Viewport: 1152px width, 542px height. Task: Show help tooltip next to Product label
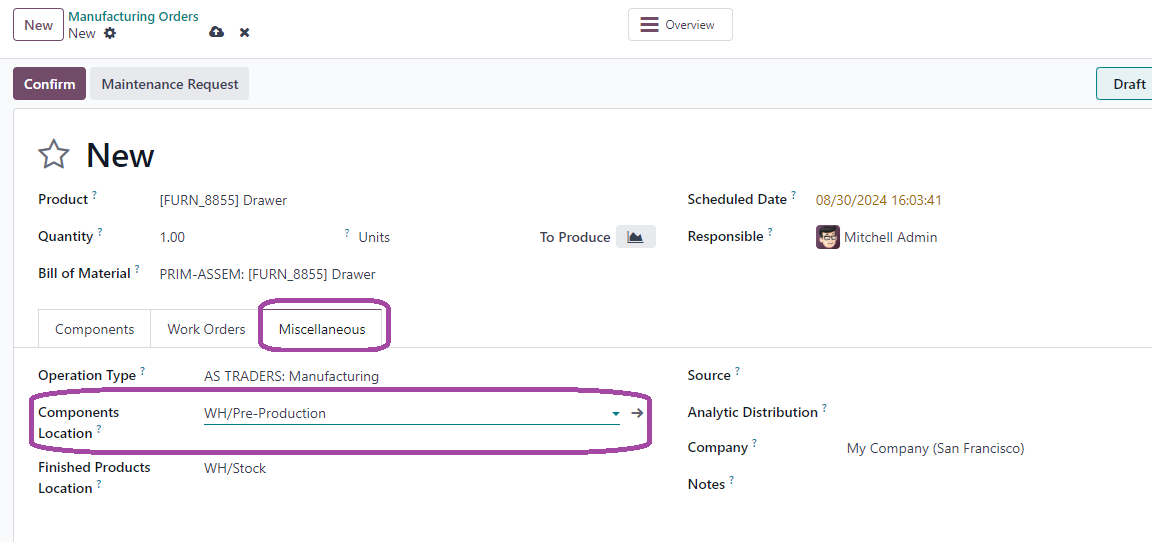tap(95, 195)
